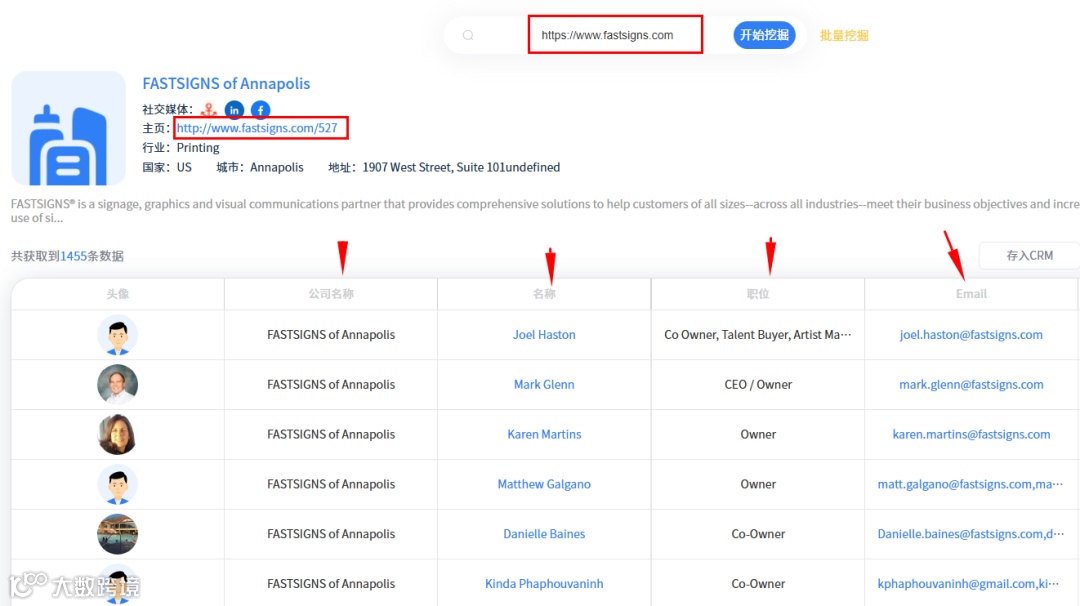This screenshot has height=606, width=1080.
Task: Open the red anchor social media icon
Action: 208,109
